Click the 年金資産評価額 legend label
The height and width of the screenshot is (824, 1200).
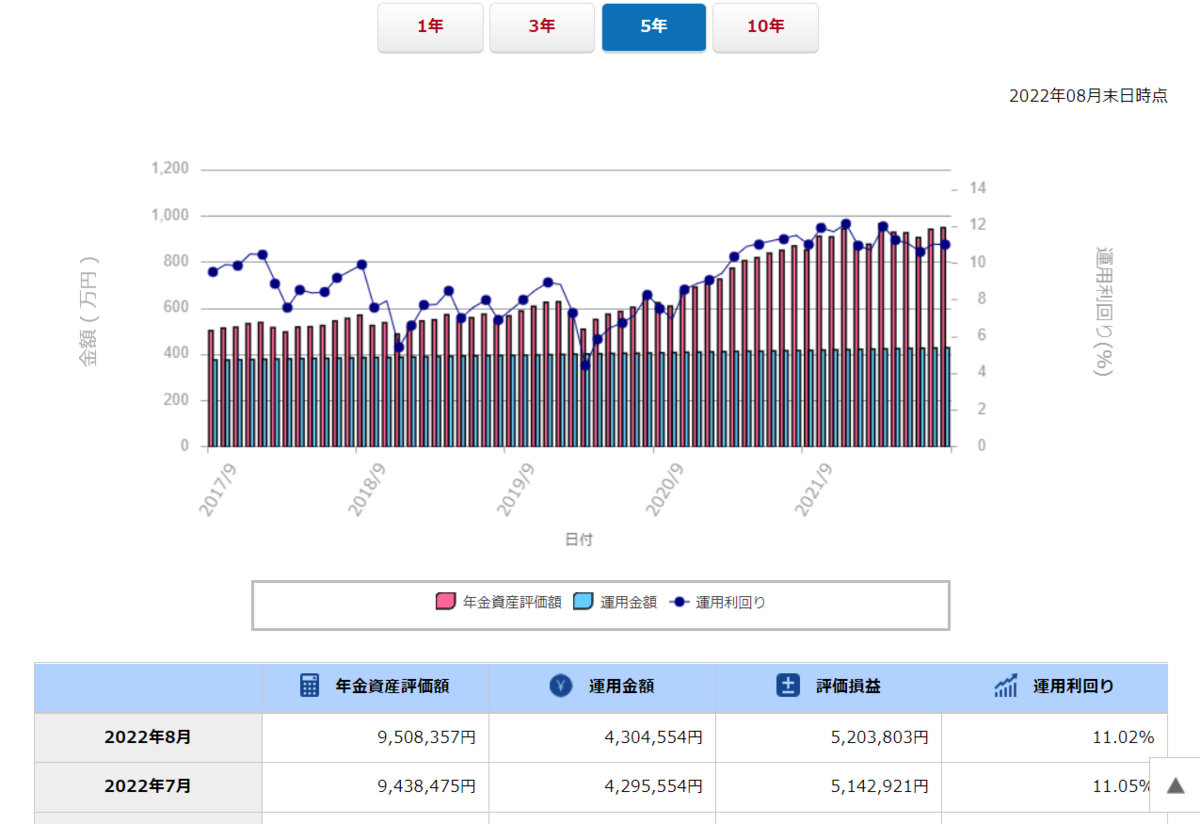(512, 602)
